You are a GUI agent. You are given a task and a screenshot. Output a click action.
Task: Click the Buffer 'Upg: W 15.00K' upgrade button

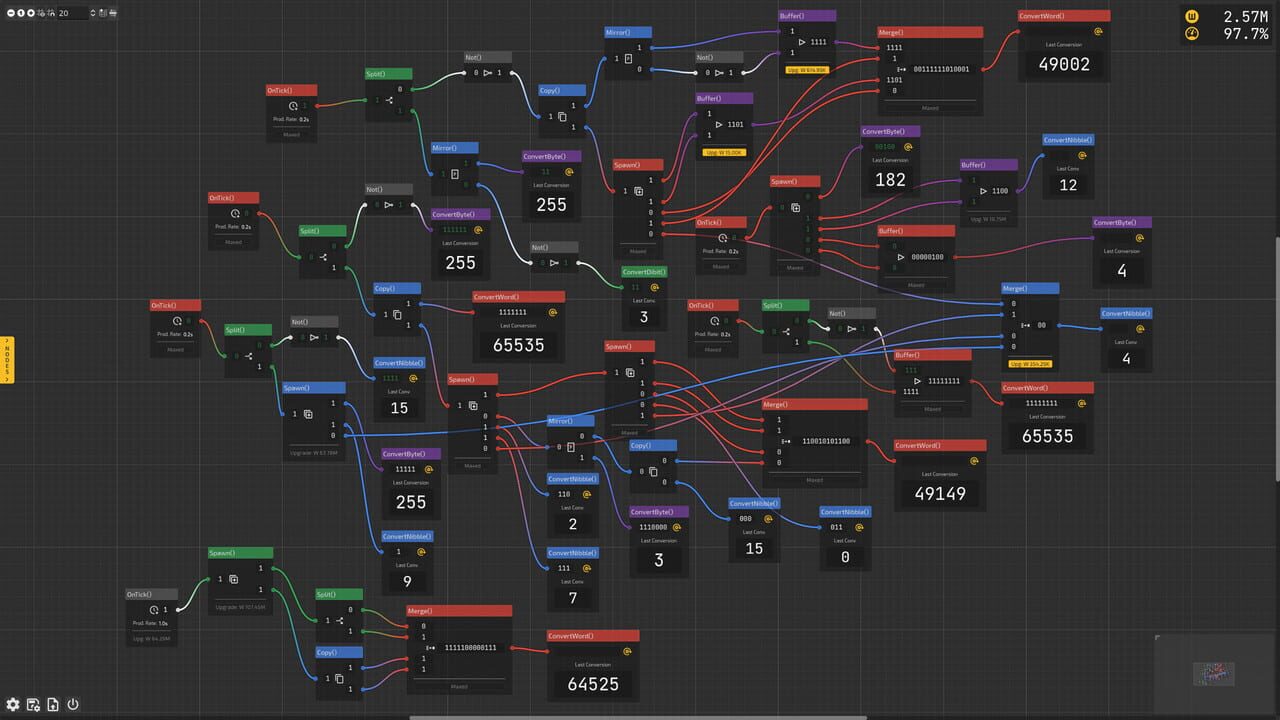tap(724, 152)
